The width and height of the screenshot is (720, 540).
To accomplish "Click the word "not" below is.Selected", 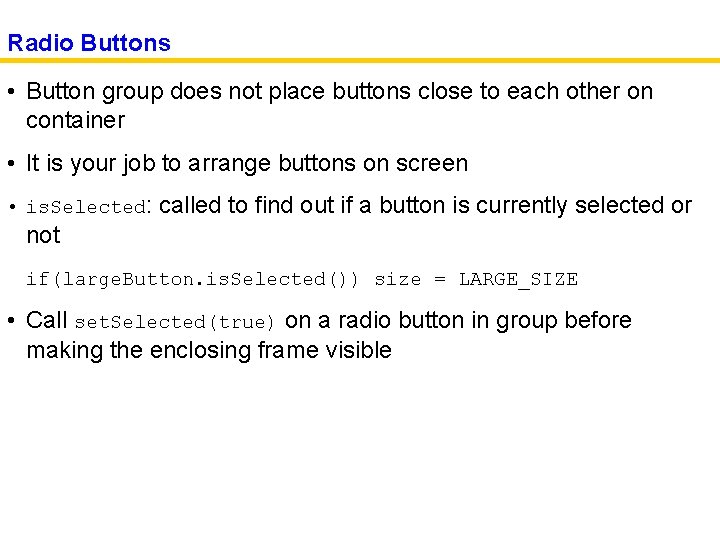I will click(x=43, y=236).
